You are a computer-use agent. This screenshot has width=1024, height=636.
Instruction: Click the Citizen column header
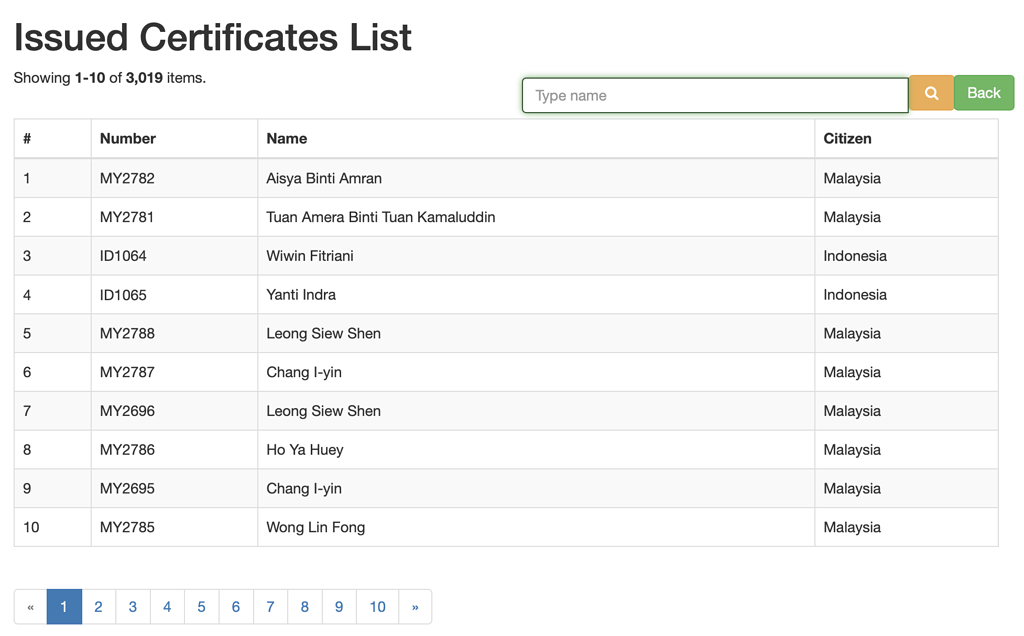coord(849,138)
